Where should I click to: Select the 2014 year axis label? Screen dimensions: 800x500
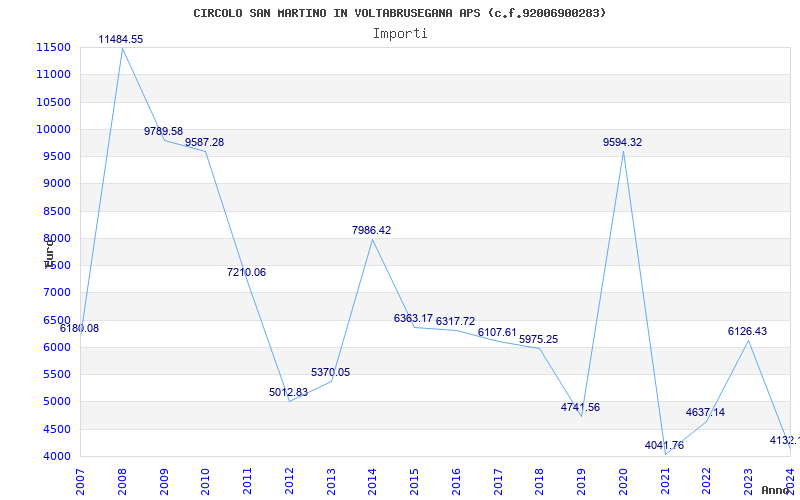point(372,482)
